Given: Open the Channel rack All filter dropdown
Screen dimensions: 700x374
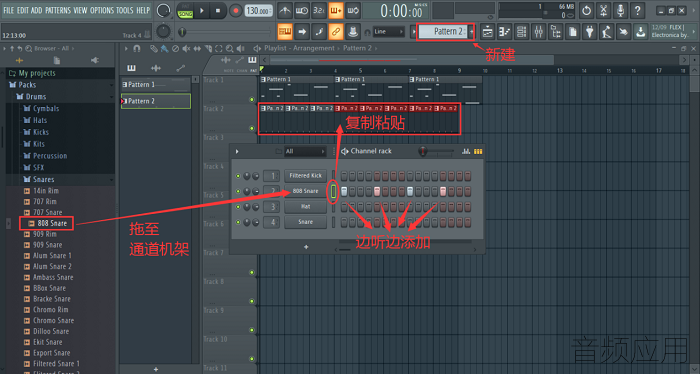Looking at the screenshot, I should (305, 152).
